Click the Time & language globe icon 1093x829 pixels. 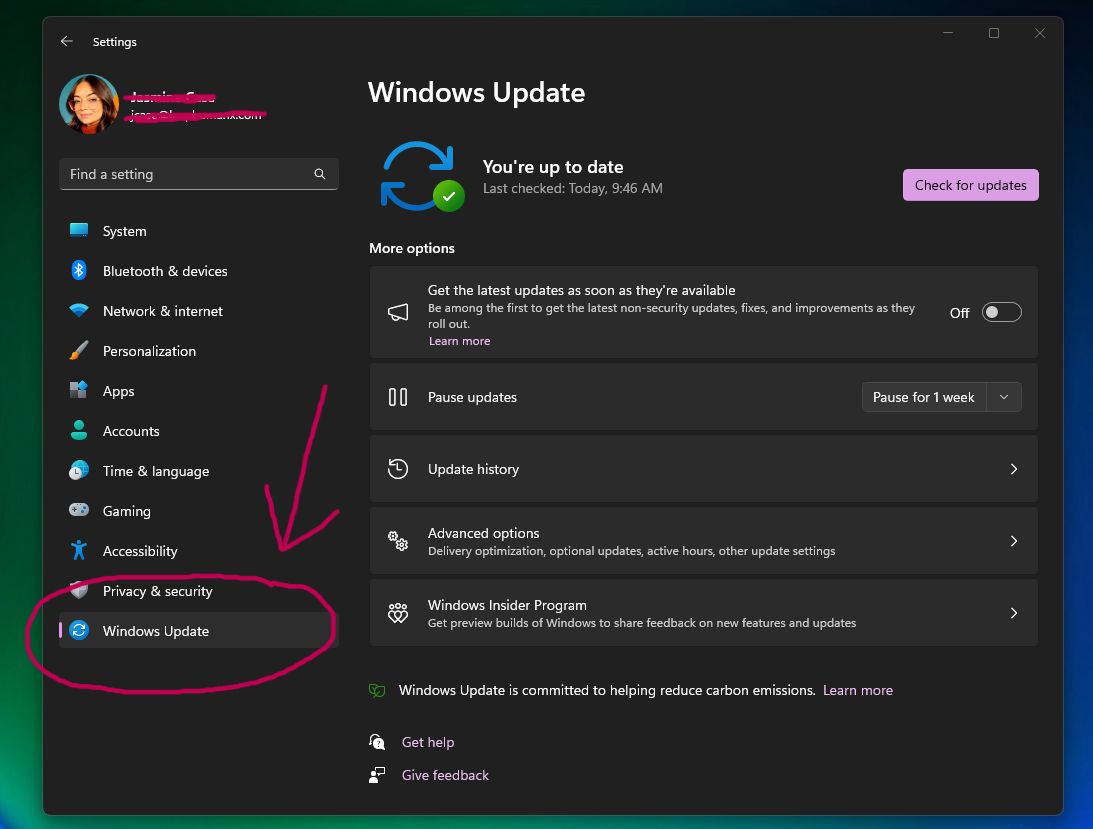(x=79, y=471)
